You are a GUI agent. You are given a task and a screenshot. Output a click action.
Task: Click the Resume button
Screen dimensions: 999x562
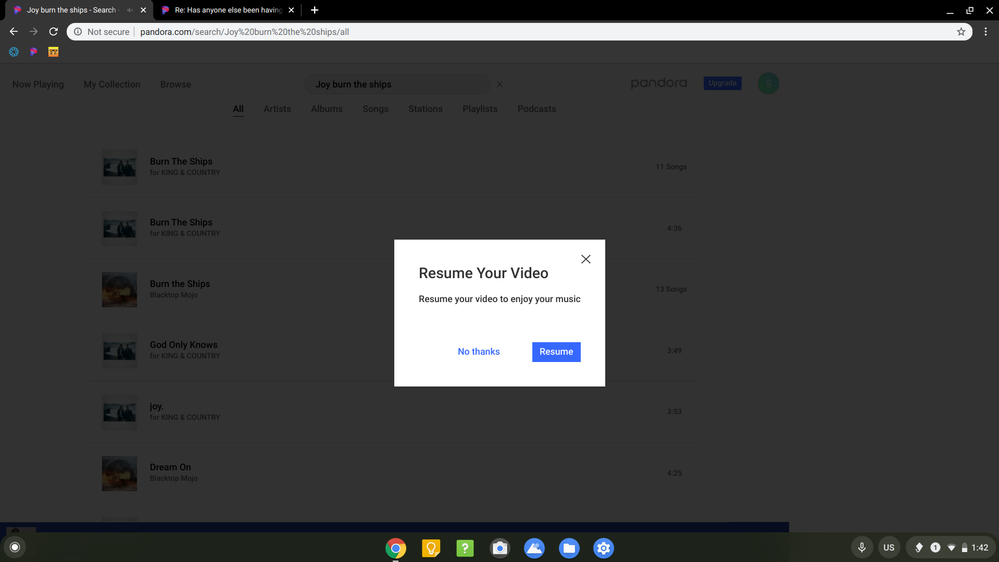(556, 352)
